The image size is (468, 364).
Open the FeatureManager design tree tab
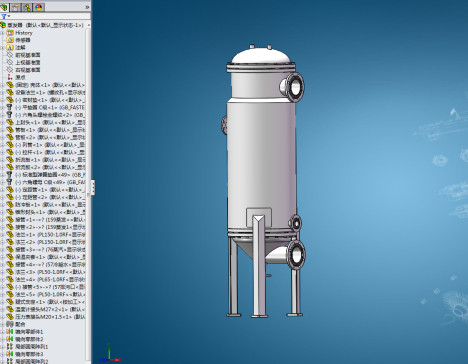coord(4,7)
